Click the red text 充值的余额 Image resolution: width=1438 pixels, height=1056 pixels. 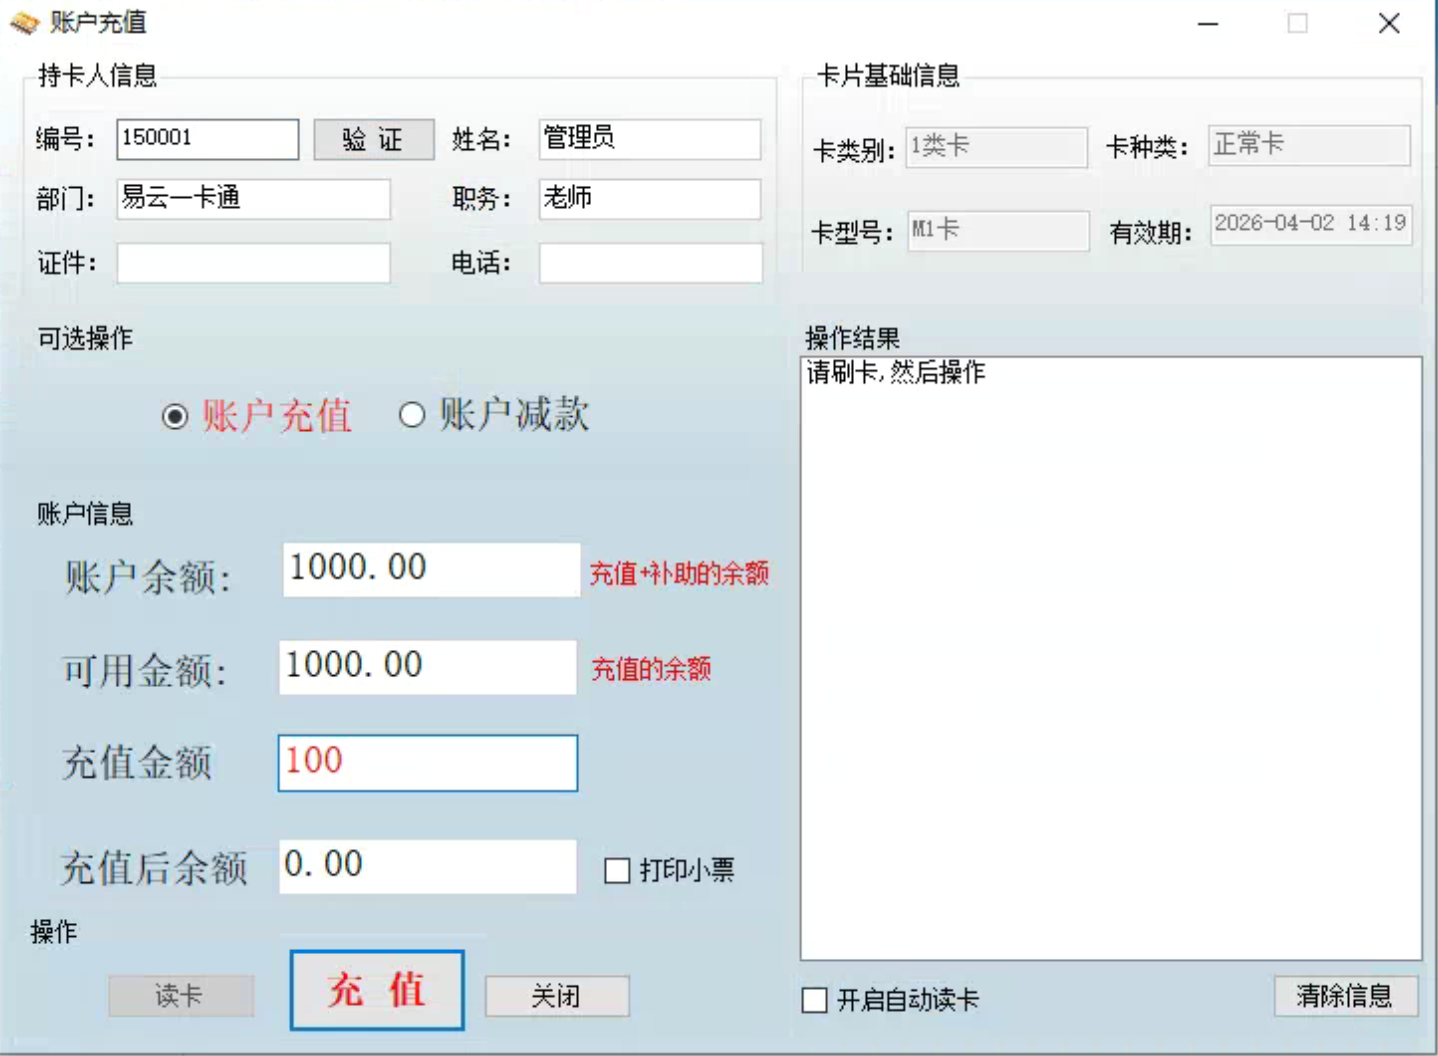[x=651, y=669]
